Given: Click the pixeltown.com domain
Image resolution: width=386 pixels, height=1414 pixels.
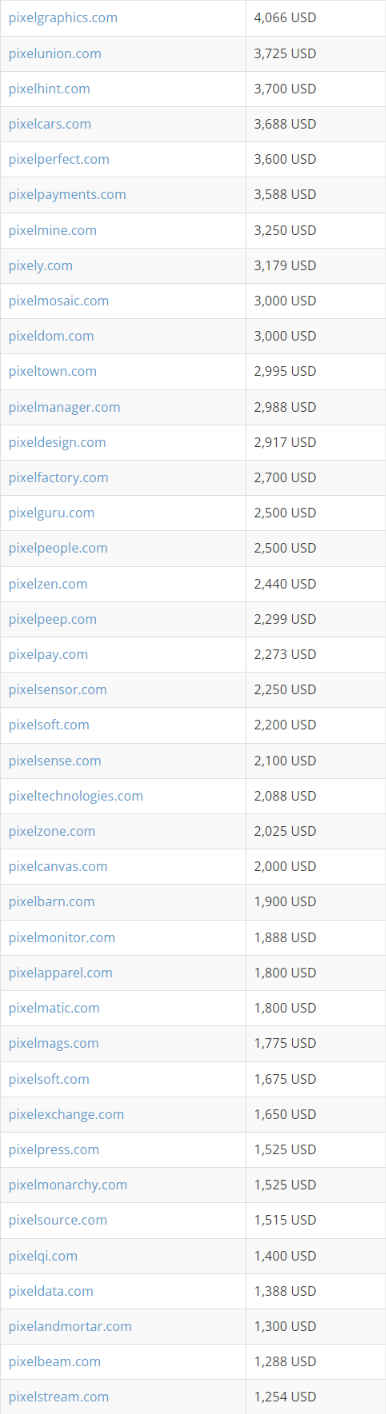Looking at the screenshot, I should coord(53,371).
